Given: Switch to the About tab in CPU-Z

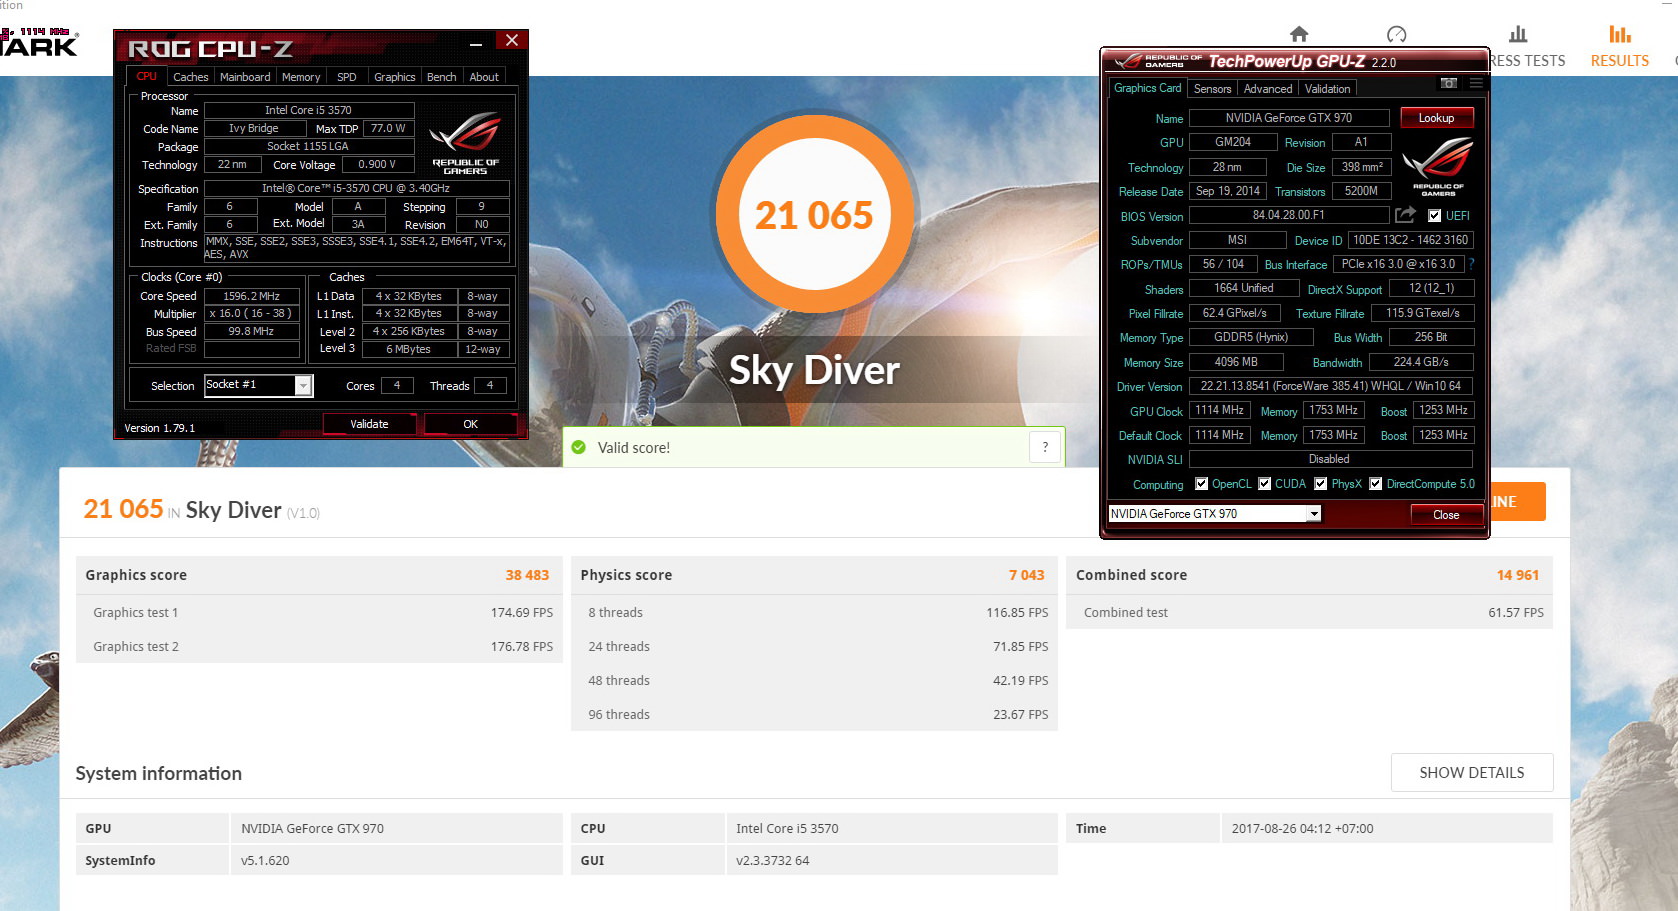Looking at the screenshot, I should 484,77.
